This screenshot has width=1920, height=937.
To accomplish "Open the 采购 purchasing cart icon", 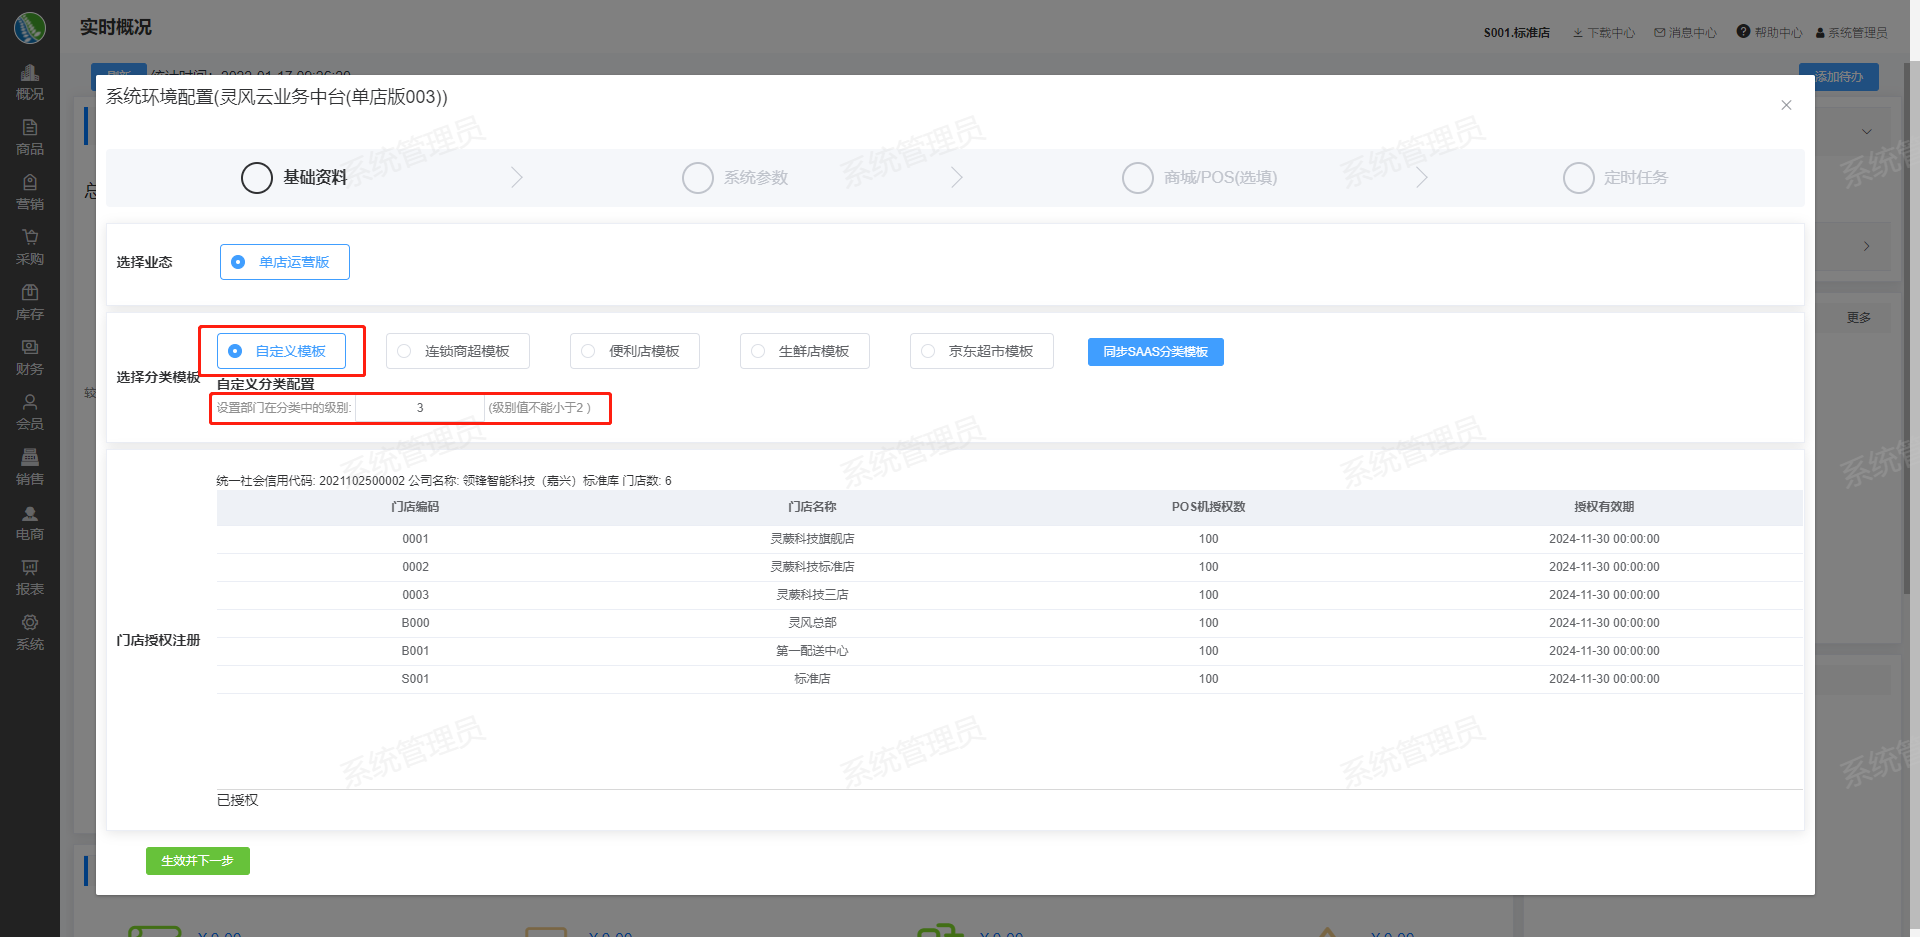I will coord(30,247).
